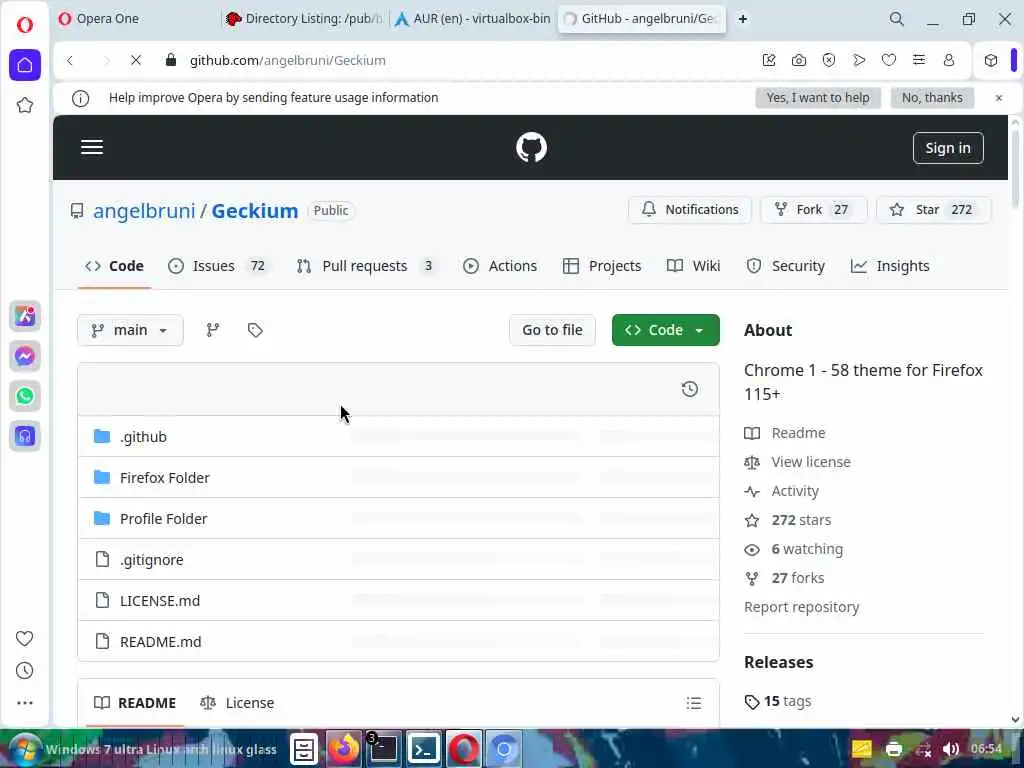Screen dimensions: 1024x768
Task: Go back to previous page
Action: click(70, 60)
